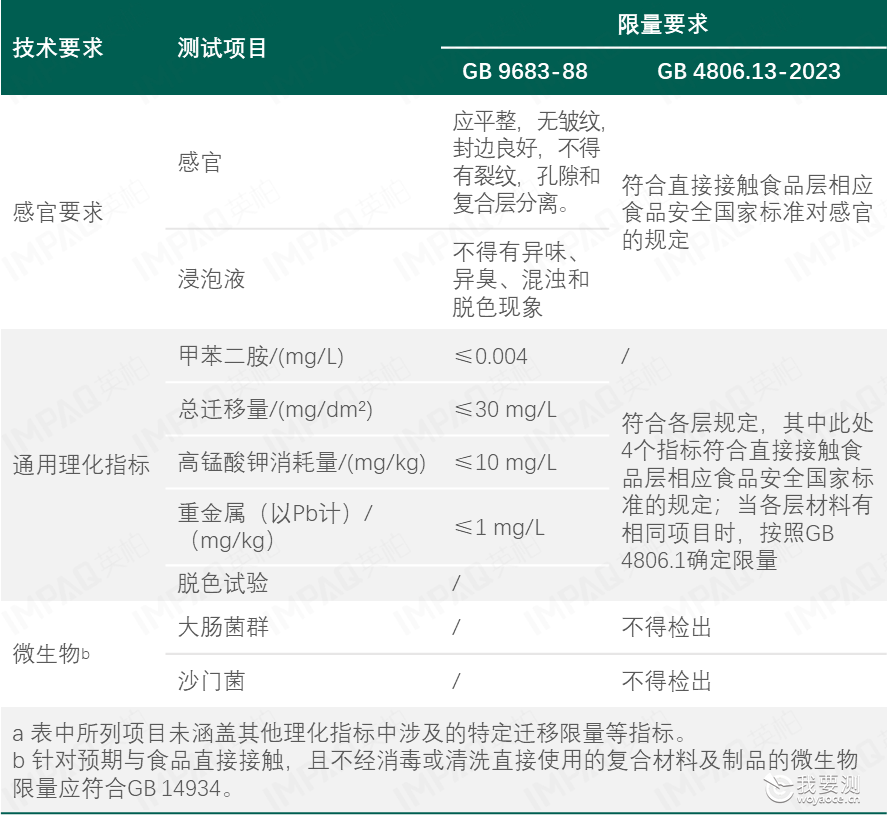Select the 总迁移量/(mg/dm²) item
The height and width of the screenshot is (816, 888).
[x=275, y=409]
